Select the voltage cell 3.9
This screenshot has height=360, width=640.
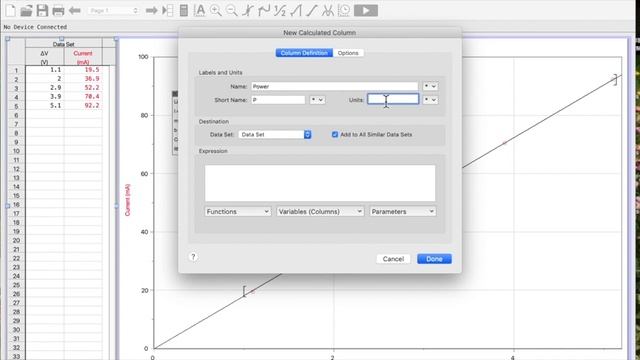[44, 97]
